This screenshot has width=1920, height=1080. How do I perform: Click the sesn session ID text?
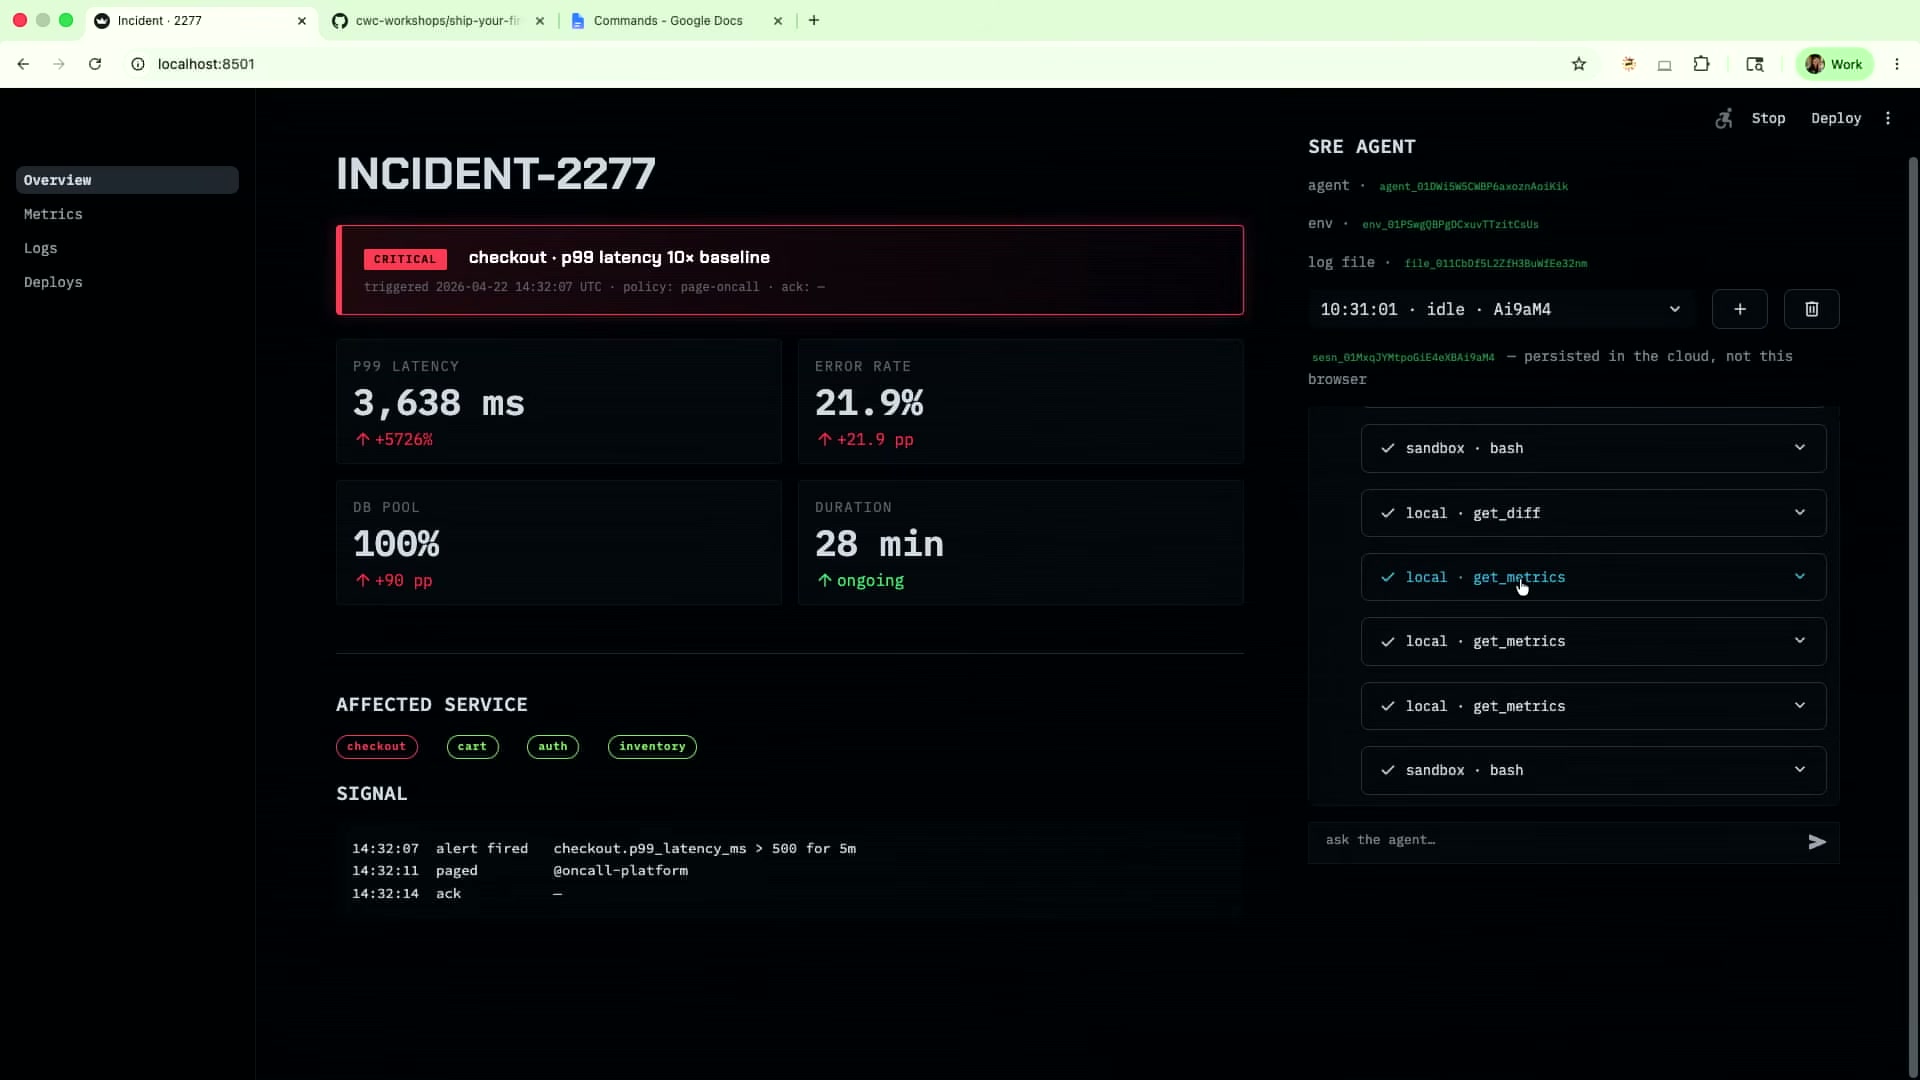coord(1403,357)
